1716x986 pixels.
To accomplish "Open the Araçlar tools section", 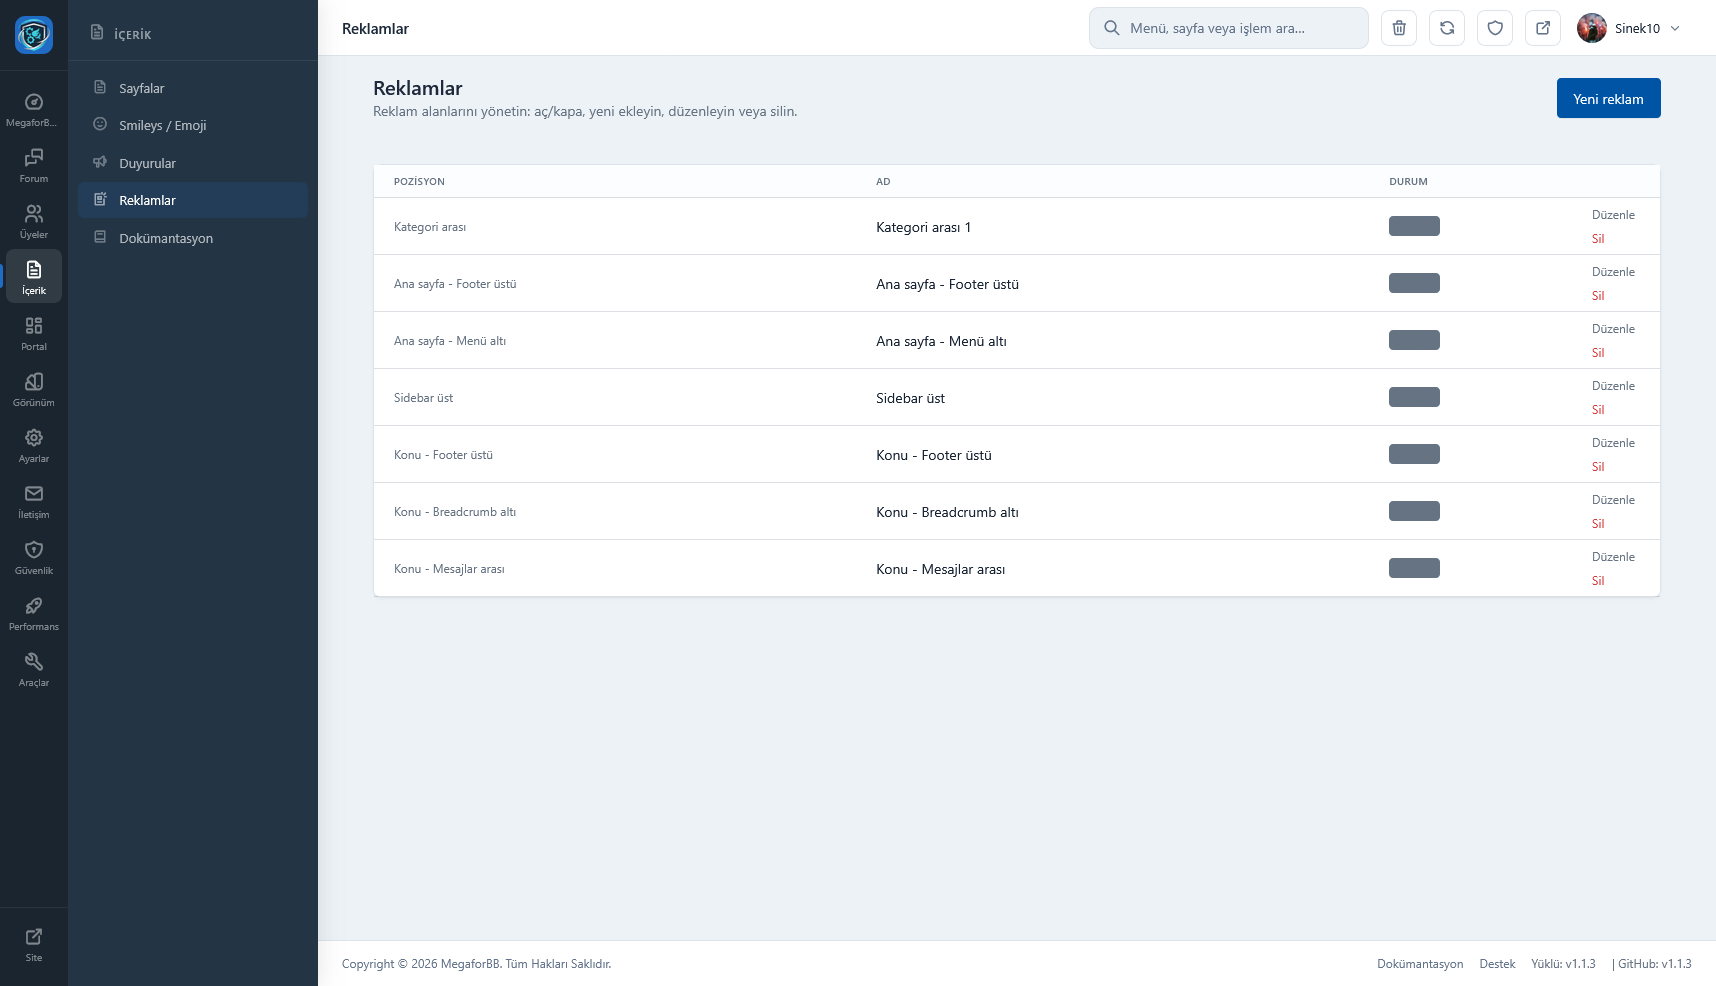I will 34,669.
